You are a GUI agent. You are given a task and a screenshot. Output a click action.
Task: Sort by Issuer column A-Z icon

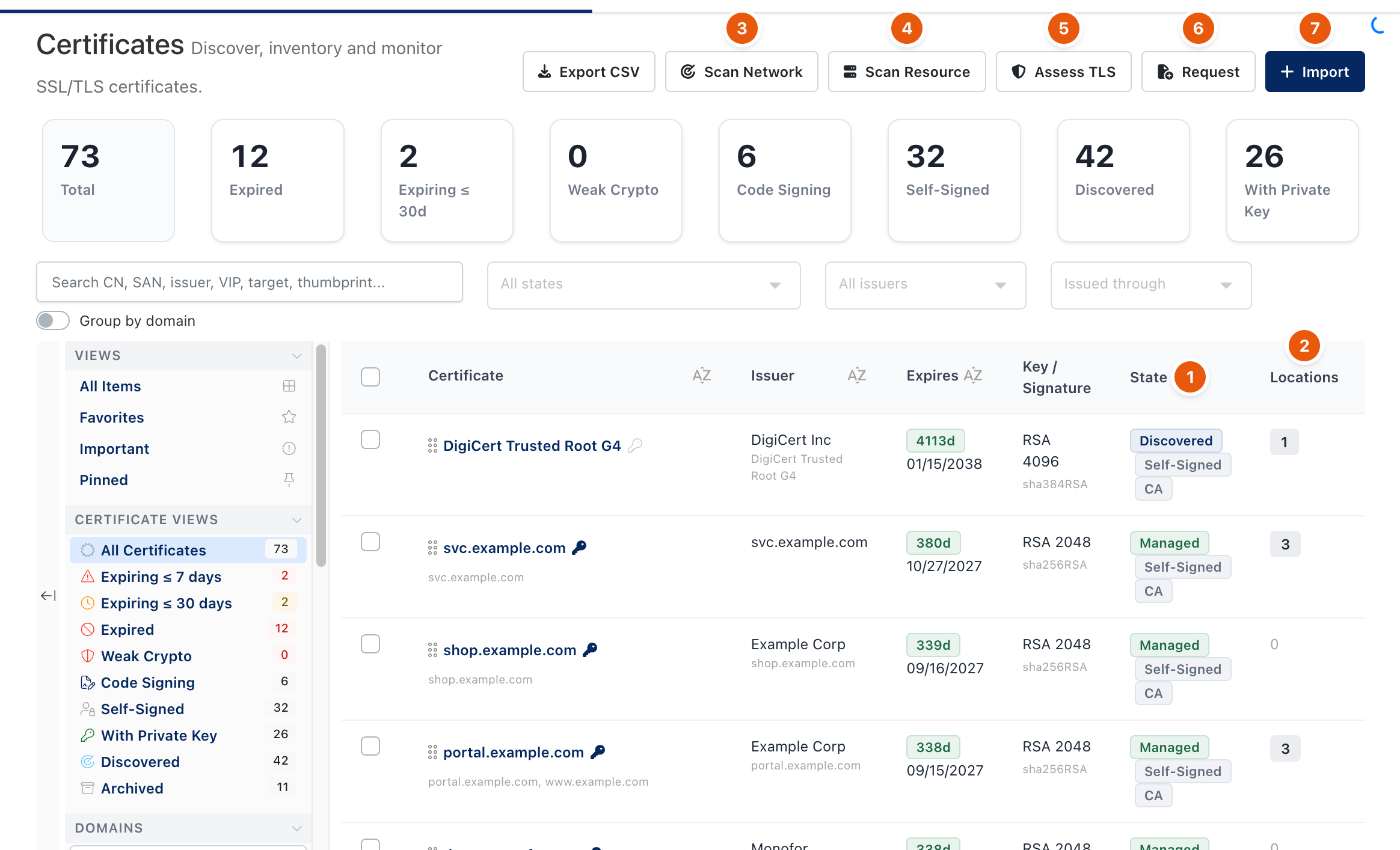(856, 376)
